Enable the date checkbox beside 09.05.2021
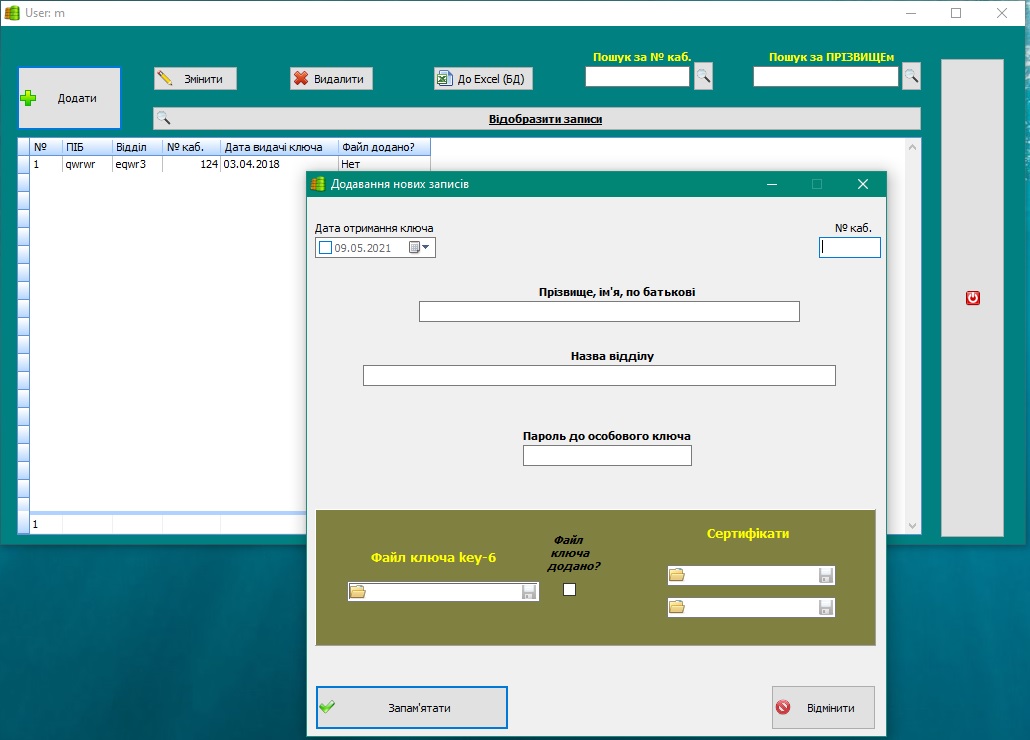The width and height of the screenshot is (1030, 740). pyautogui.click(x=325, y=248)
